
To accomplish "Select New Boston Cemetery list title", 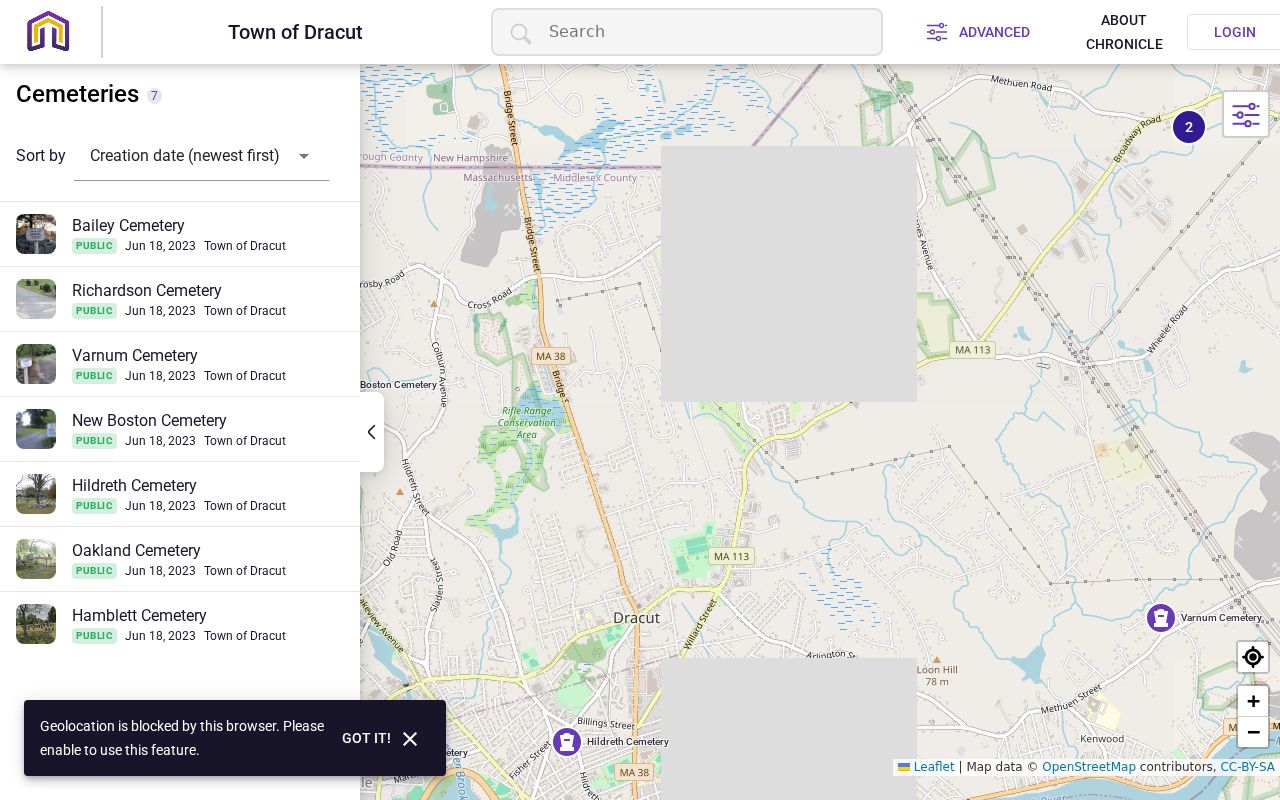I will (149, 421).
